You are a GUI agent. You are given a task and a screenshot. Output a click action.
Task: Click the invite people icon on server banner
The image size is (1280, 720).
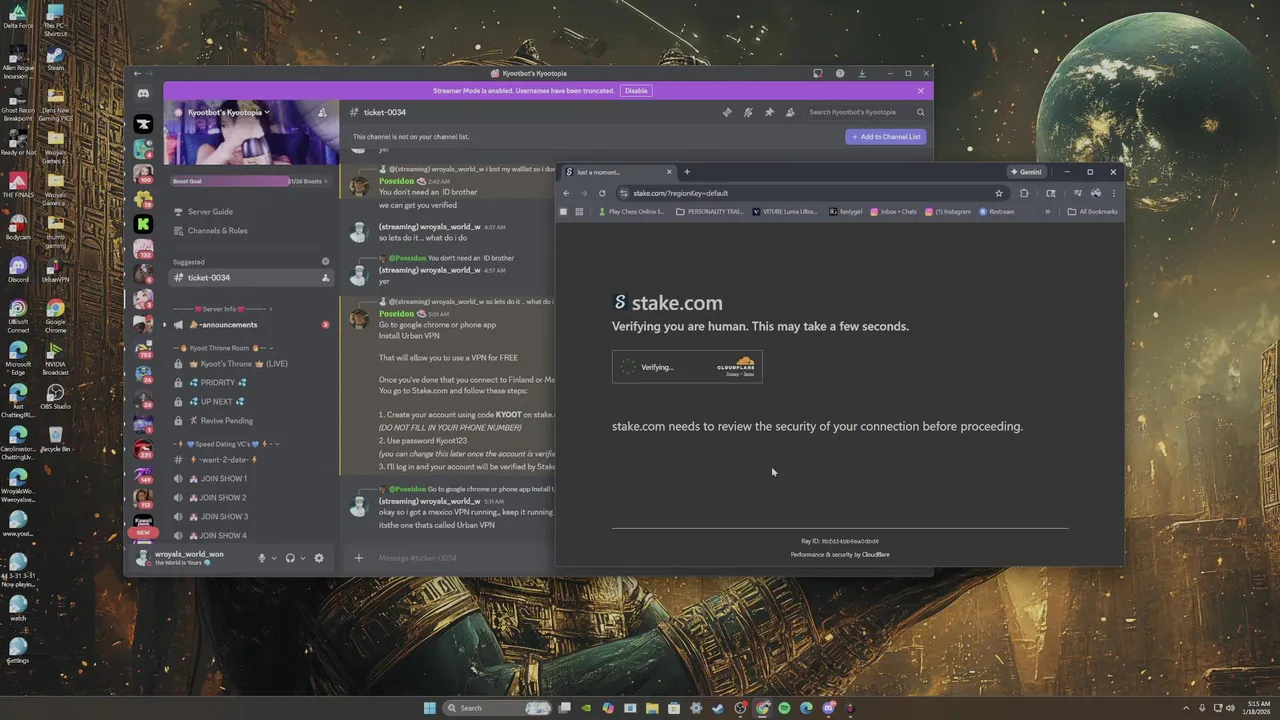click(322, 112)
